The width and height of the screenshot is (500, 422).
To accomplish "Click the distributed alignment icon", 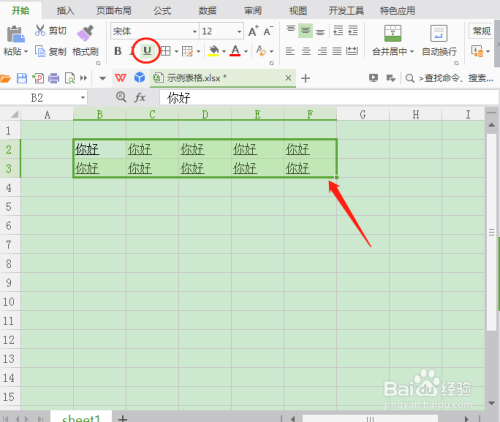I will tap(352, 51).
